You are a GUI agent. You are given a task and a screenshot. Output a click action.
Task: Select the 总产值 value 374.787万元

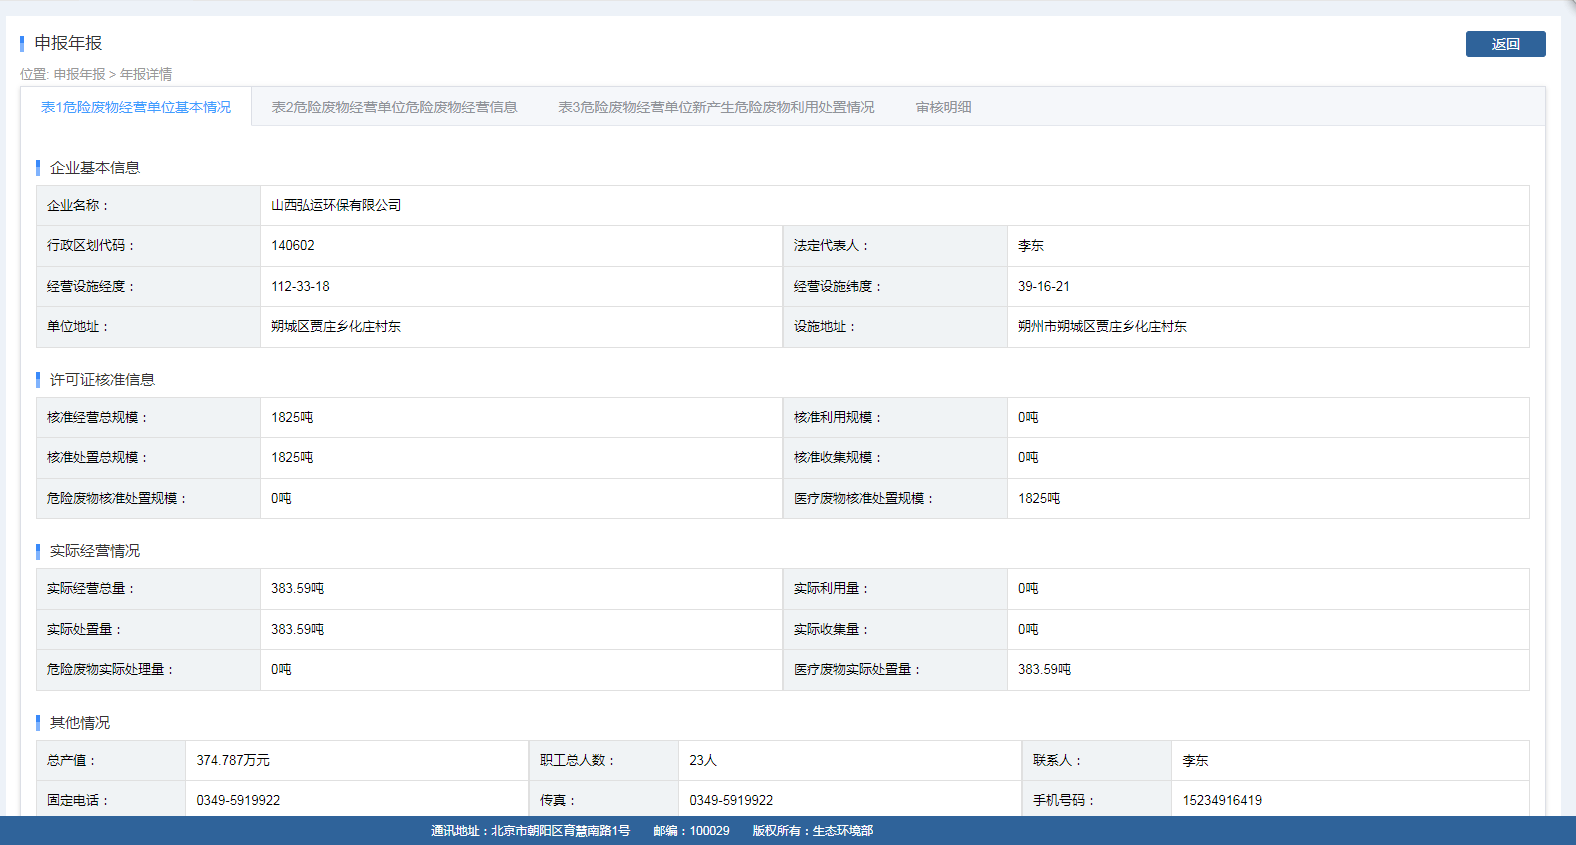(233, 760)
